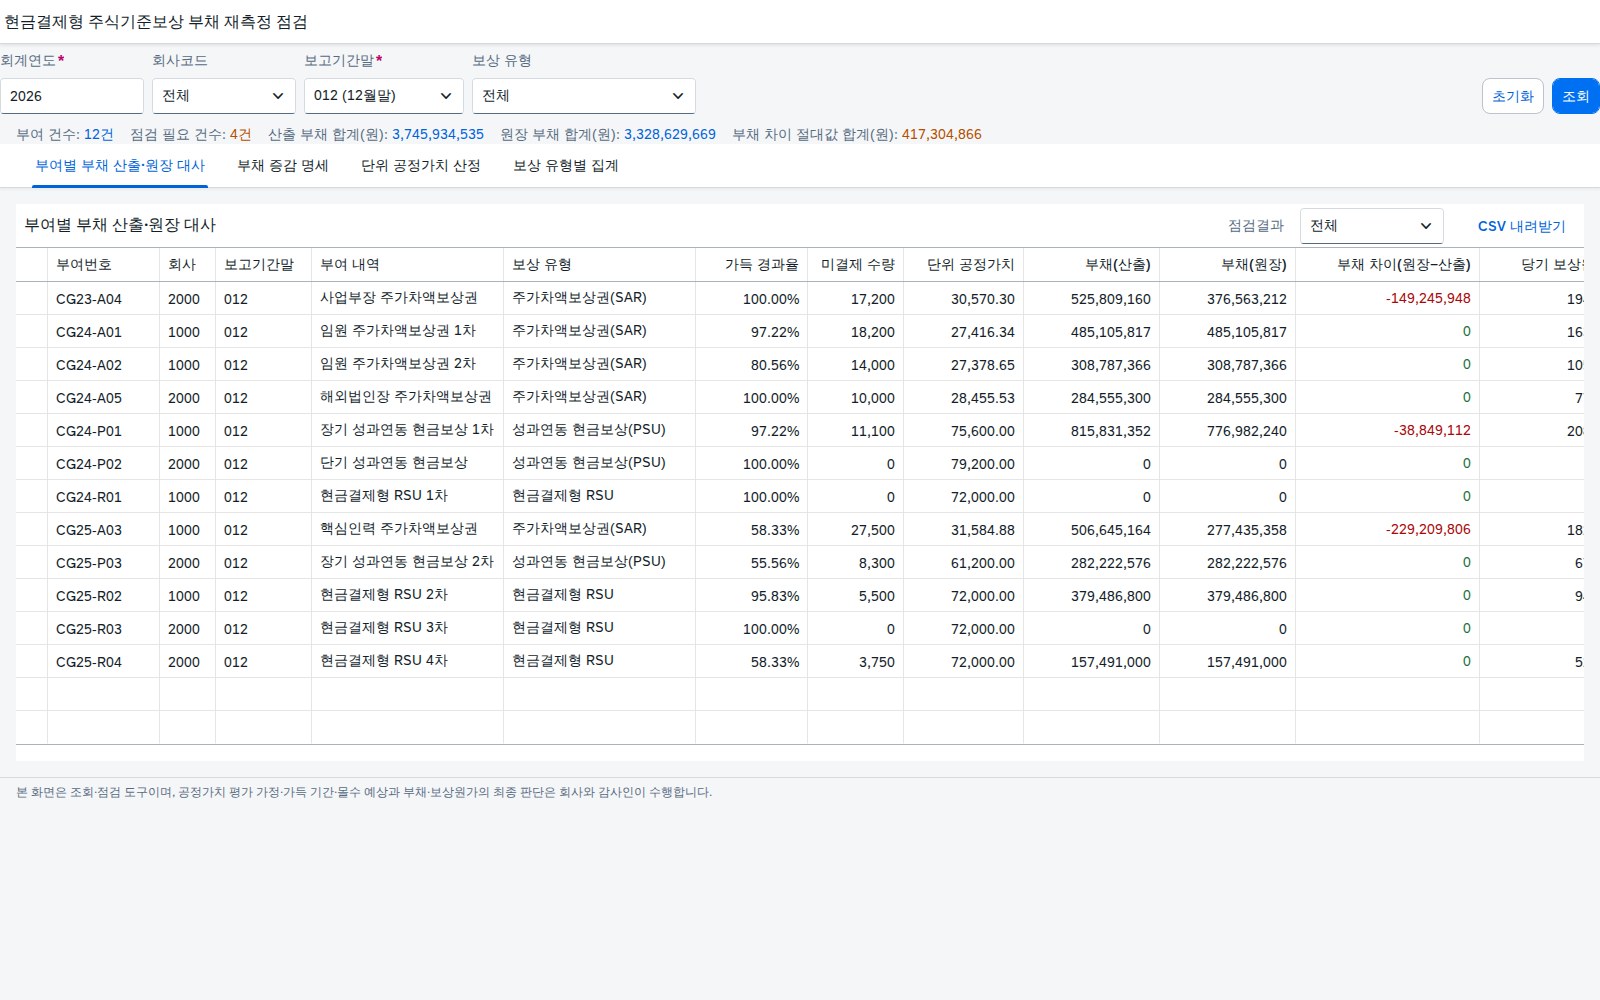Switch to 단위 공정가치 산정 tab
Viewport: 1600px width, 1000px height.
pos(421,166)
